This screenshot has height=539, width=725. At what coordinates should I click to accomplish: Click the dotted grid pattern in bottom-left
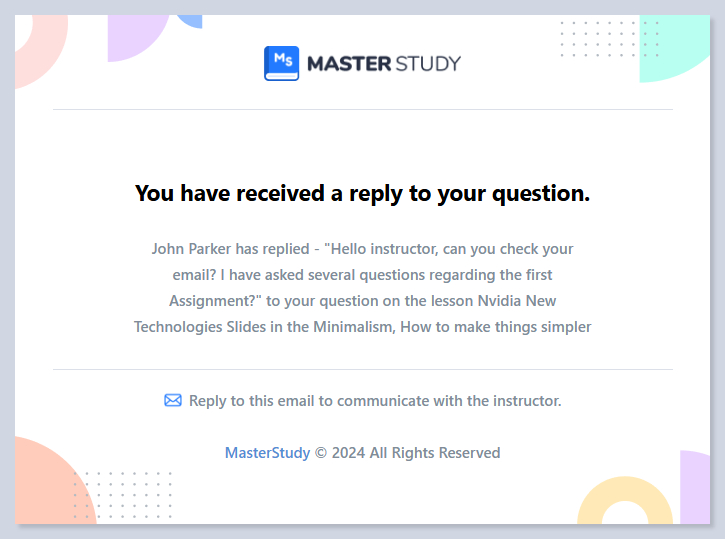pyautogui.click(x=122, y=494)
